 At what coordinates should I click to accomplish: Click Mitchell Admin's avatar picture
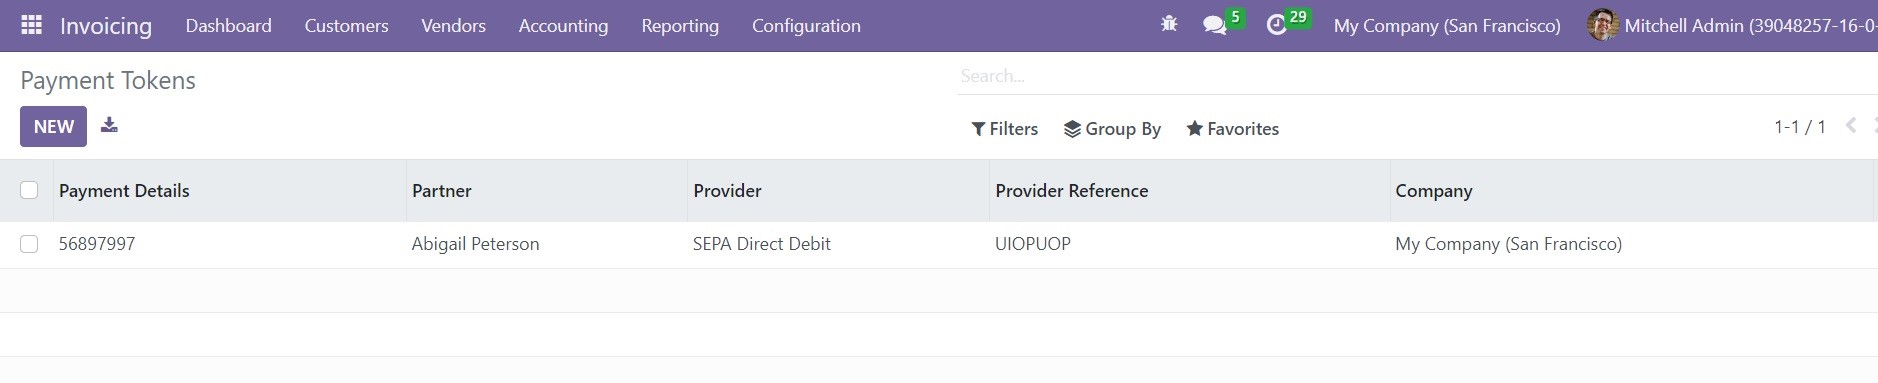coord(1602,25)
